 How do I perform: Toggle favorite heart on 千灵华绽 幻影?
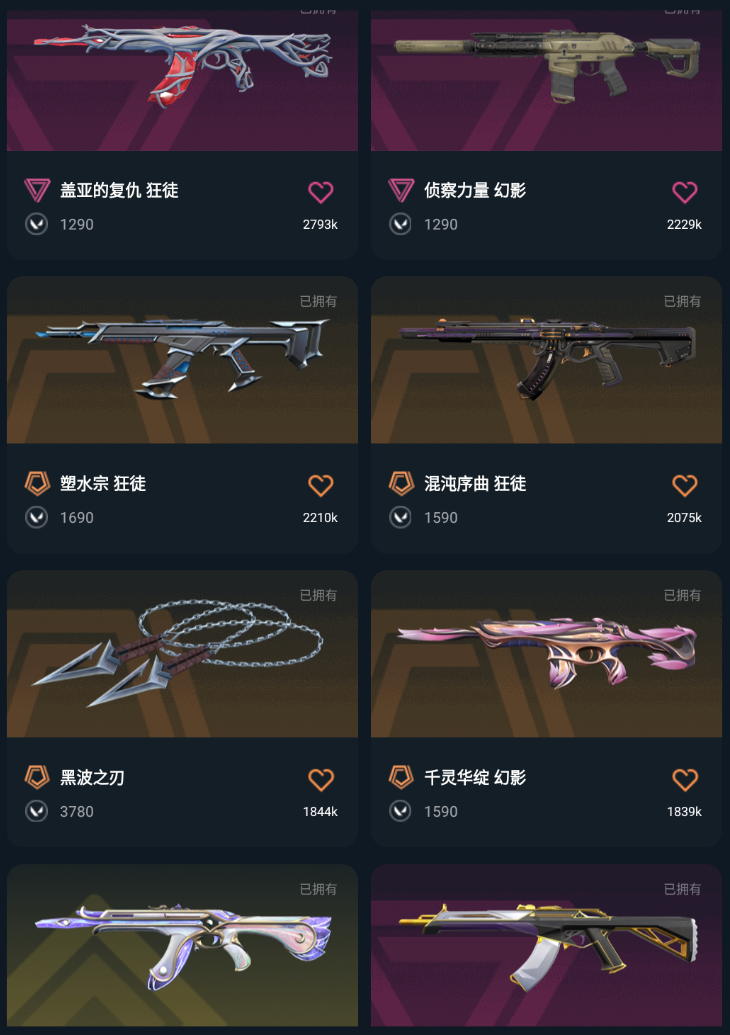point(684,780)
